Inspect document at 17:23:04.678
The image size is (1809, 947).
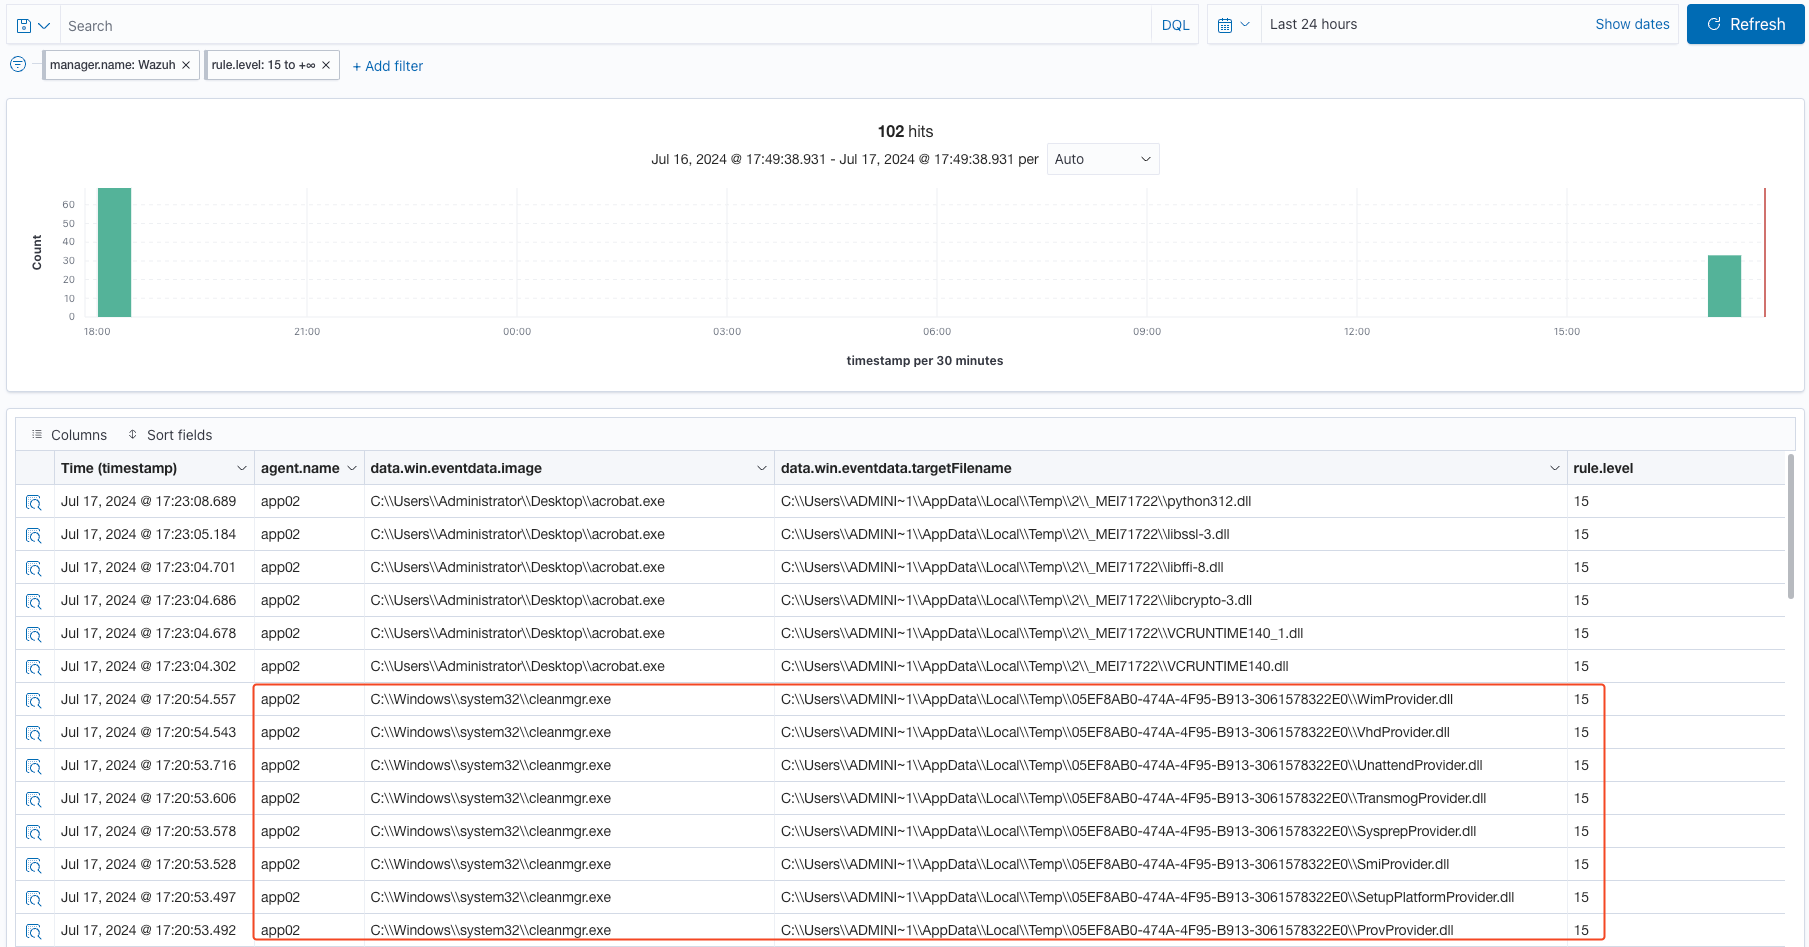(x=34, y=634)
